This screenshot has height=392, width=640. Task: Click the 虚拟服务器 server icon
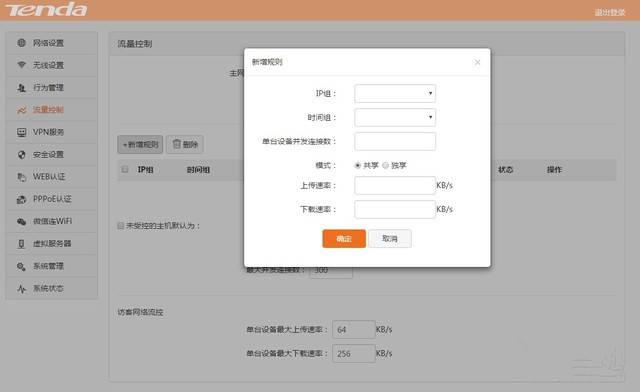click(22, 244)
